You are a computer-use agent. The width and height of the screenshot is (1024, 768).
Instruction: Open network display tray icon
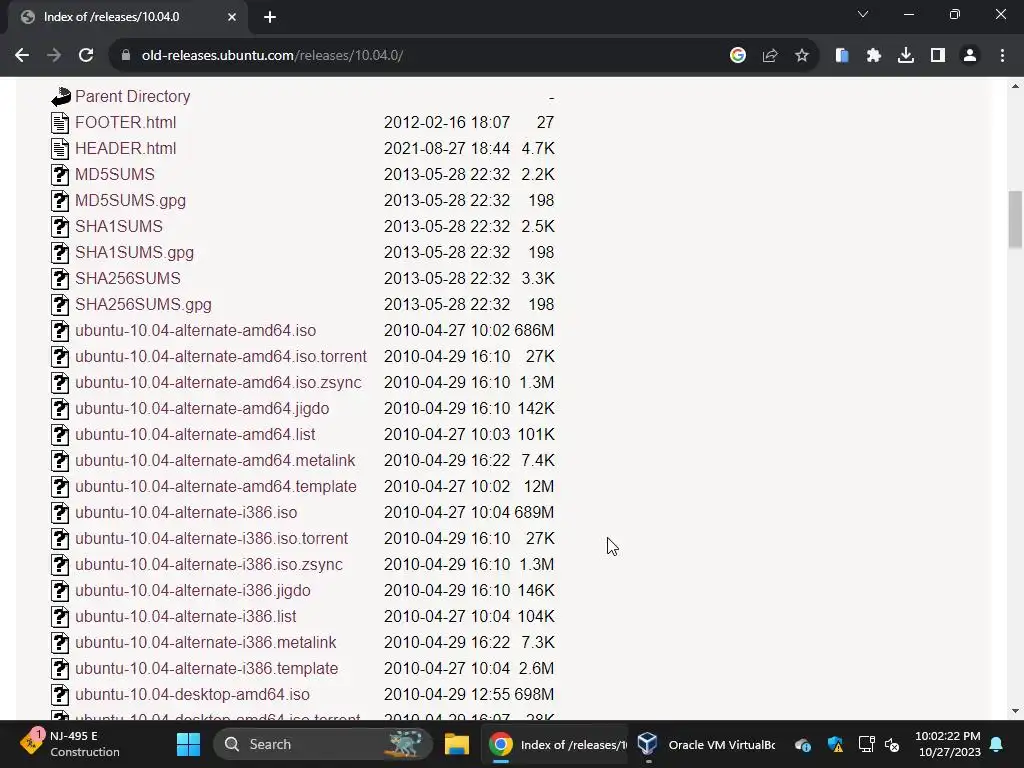[x=866, y=744]
